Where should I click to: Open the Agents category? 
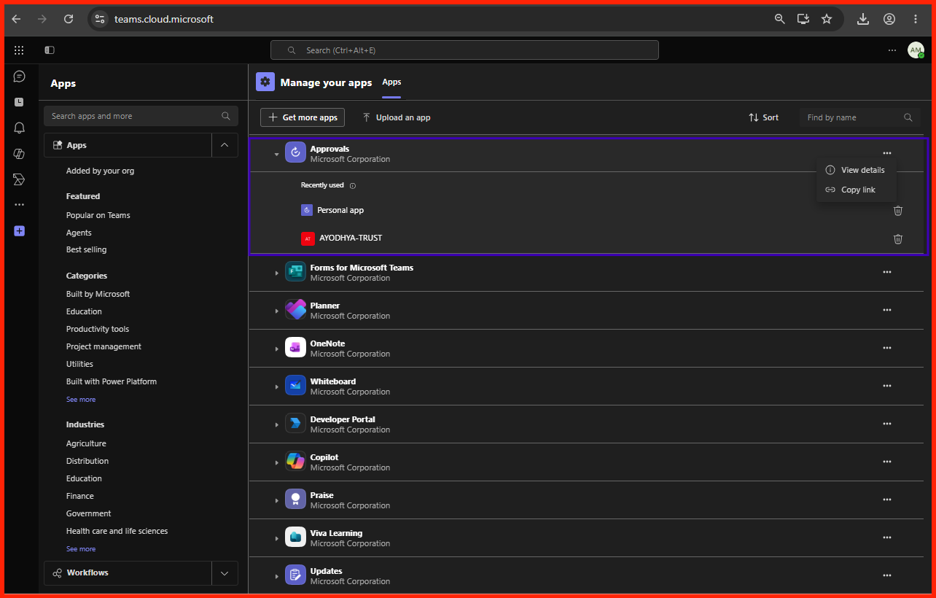(79, 233)
